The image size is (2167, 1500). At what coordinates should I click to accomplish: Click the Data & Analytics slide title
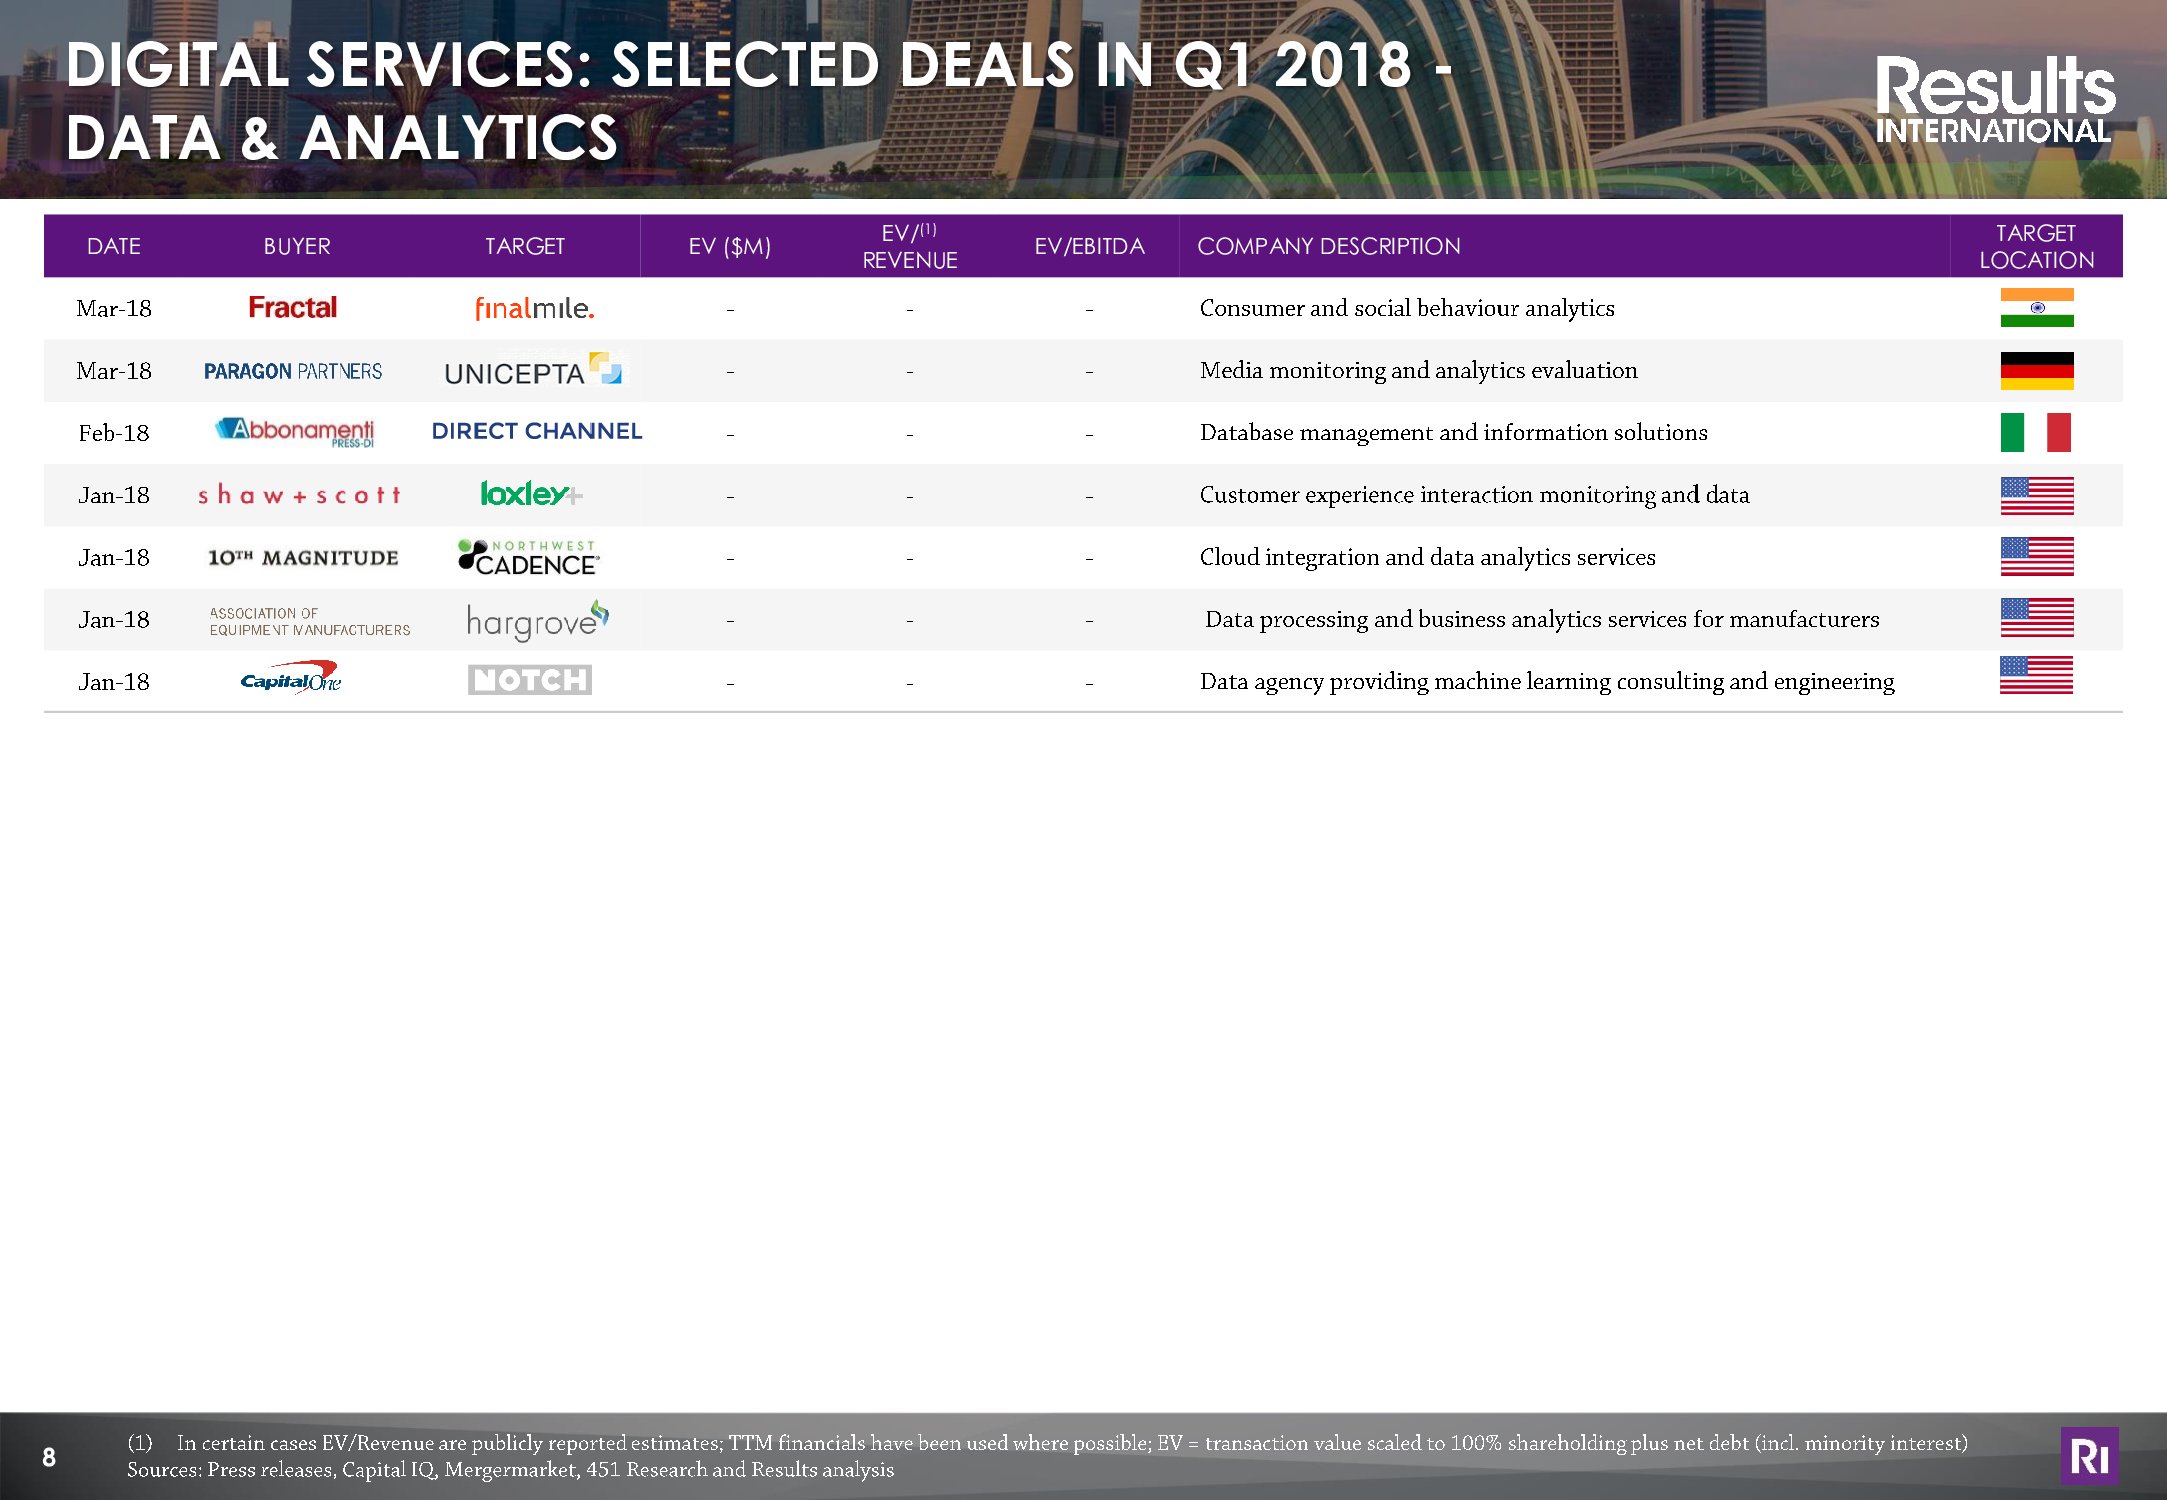pos(342,138)
